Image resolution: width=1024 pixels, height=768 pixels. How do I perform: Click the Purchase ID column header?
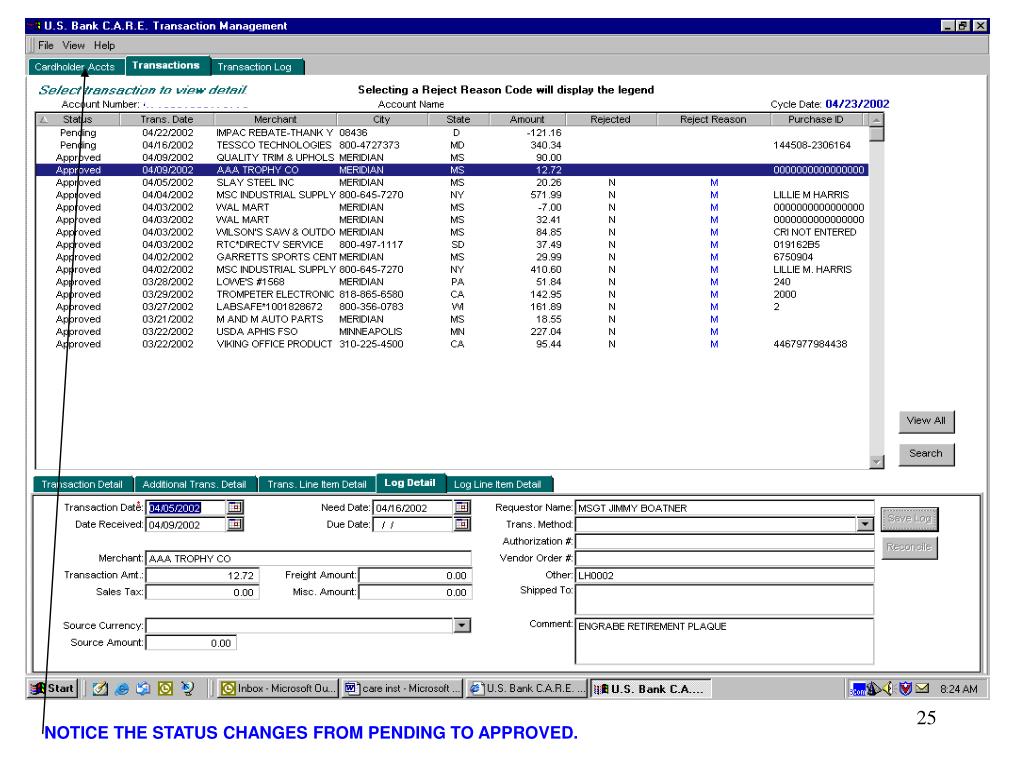816,120
